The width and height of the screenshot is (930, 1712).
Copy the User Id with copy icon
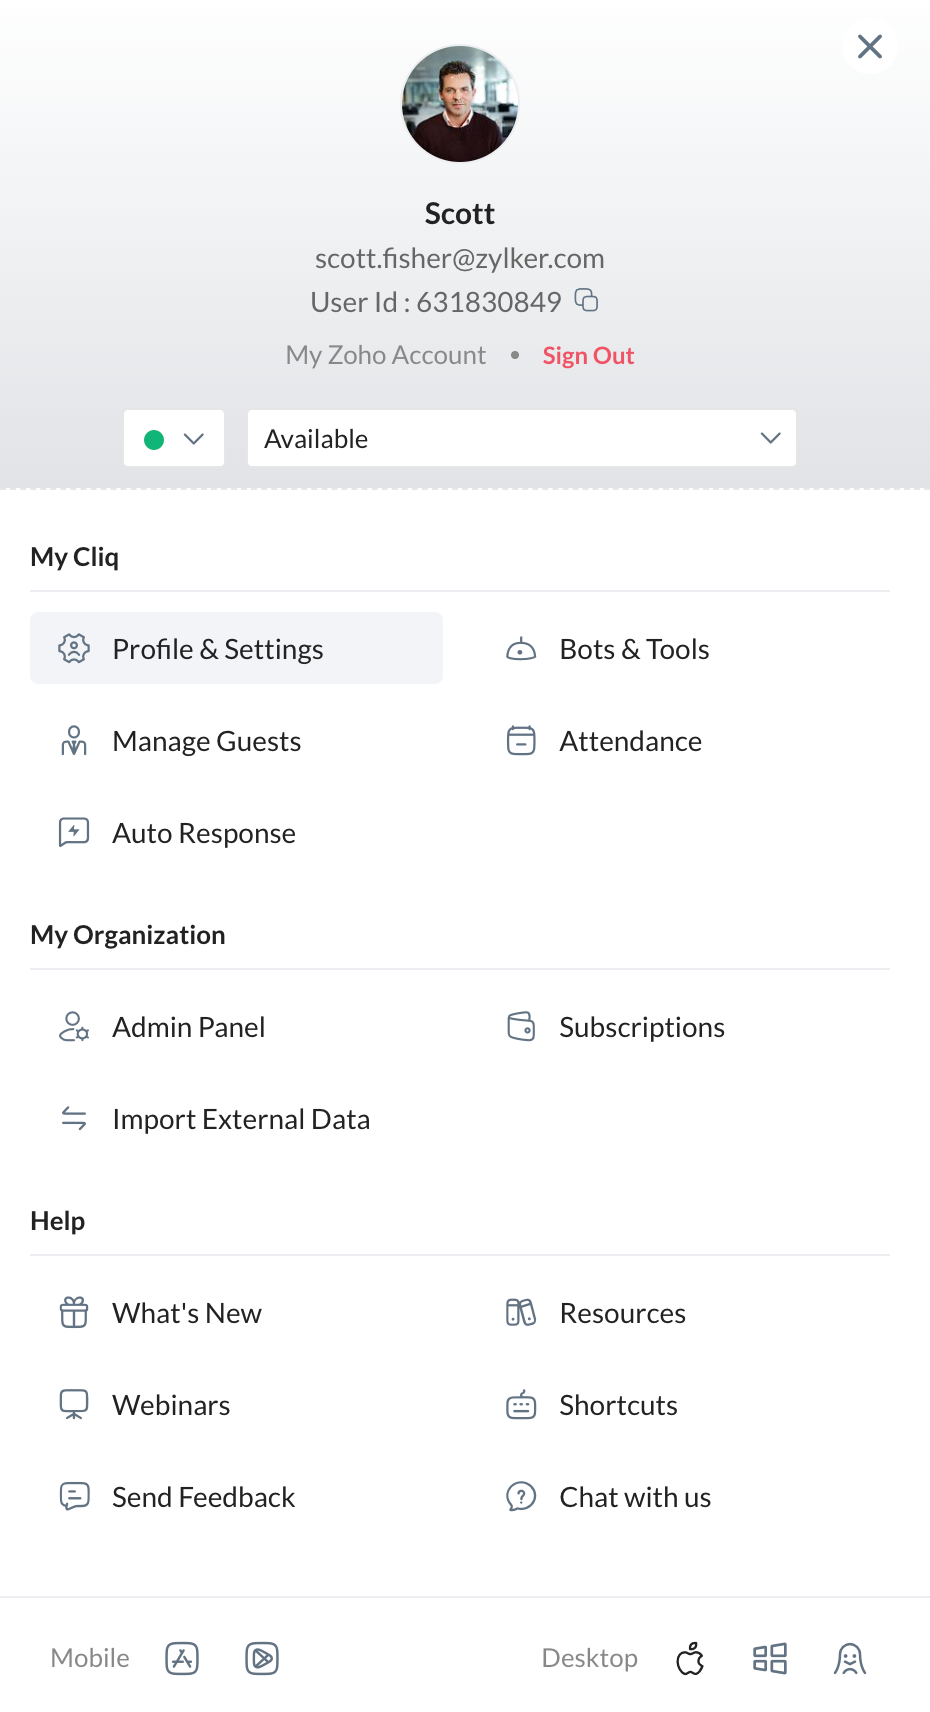[x=587, y=300]
